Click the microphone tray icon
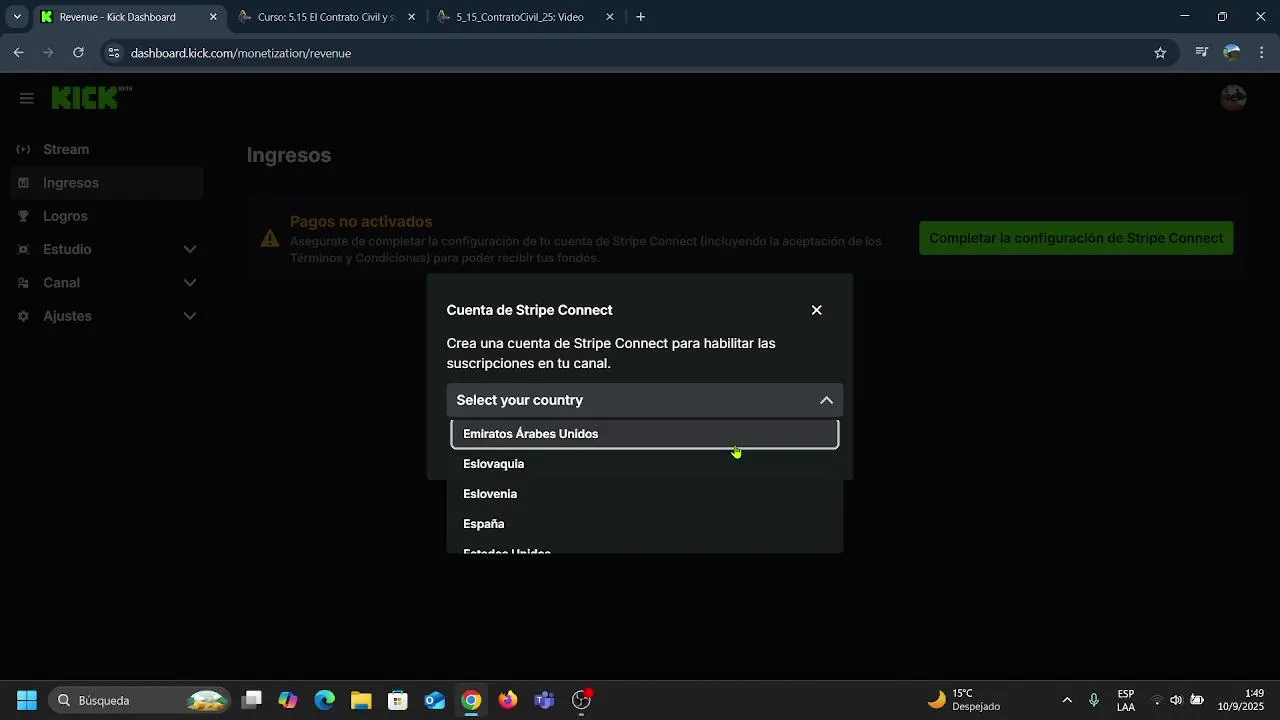 [1094, 700]
